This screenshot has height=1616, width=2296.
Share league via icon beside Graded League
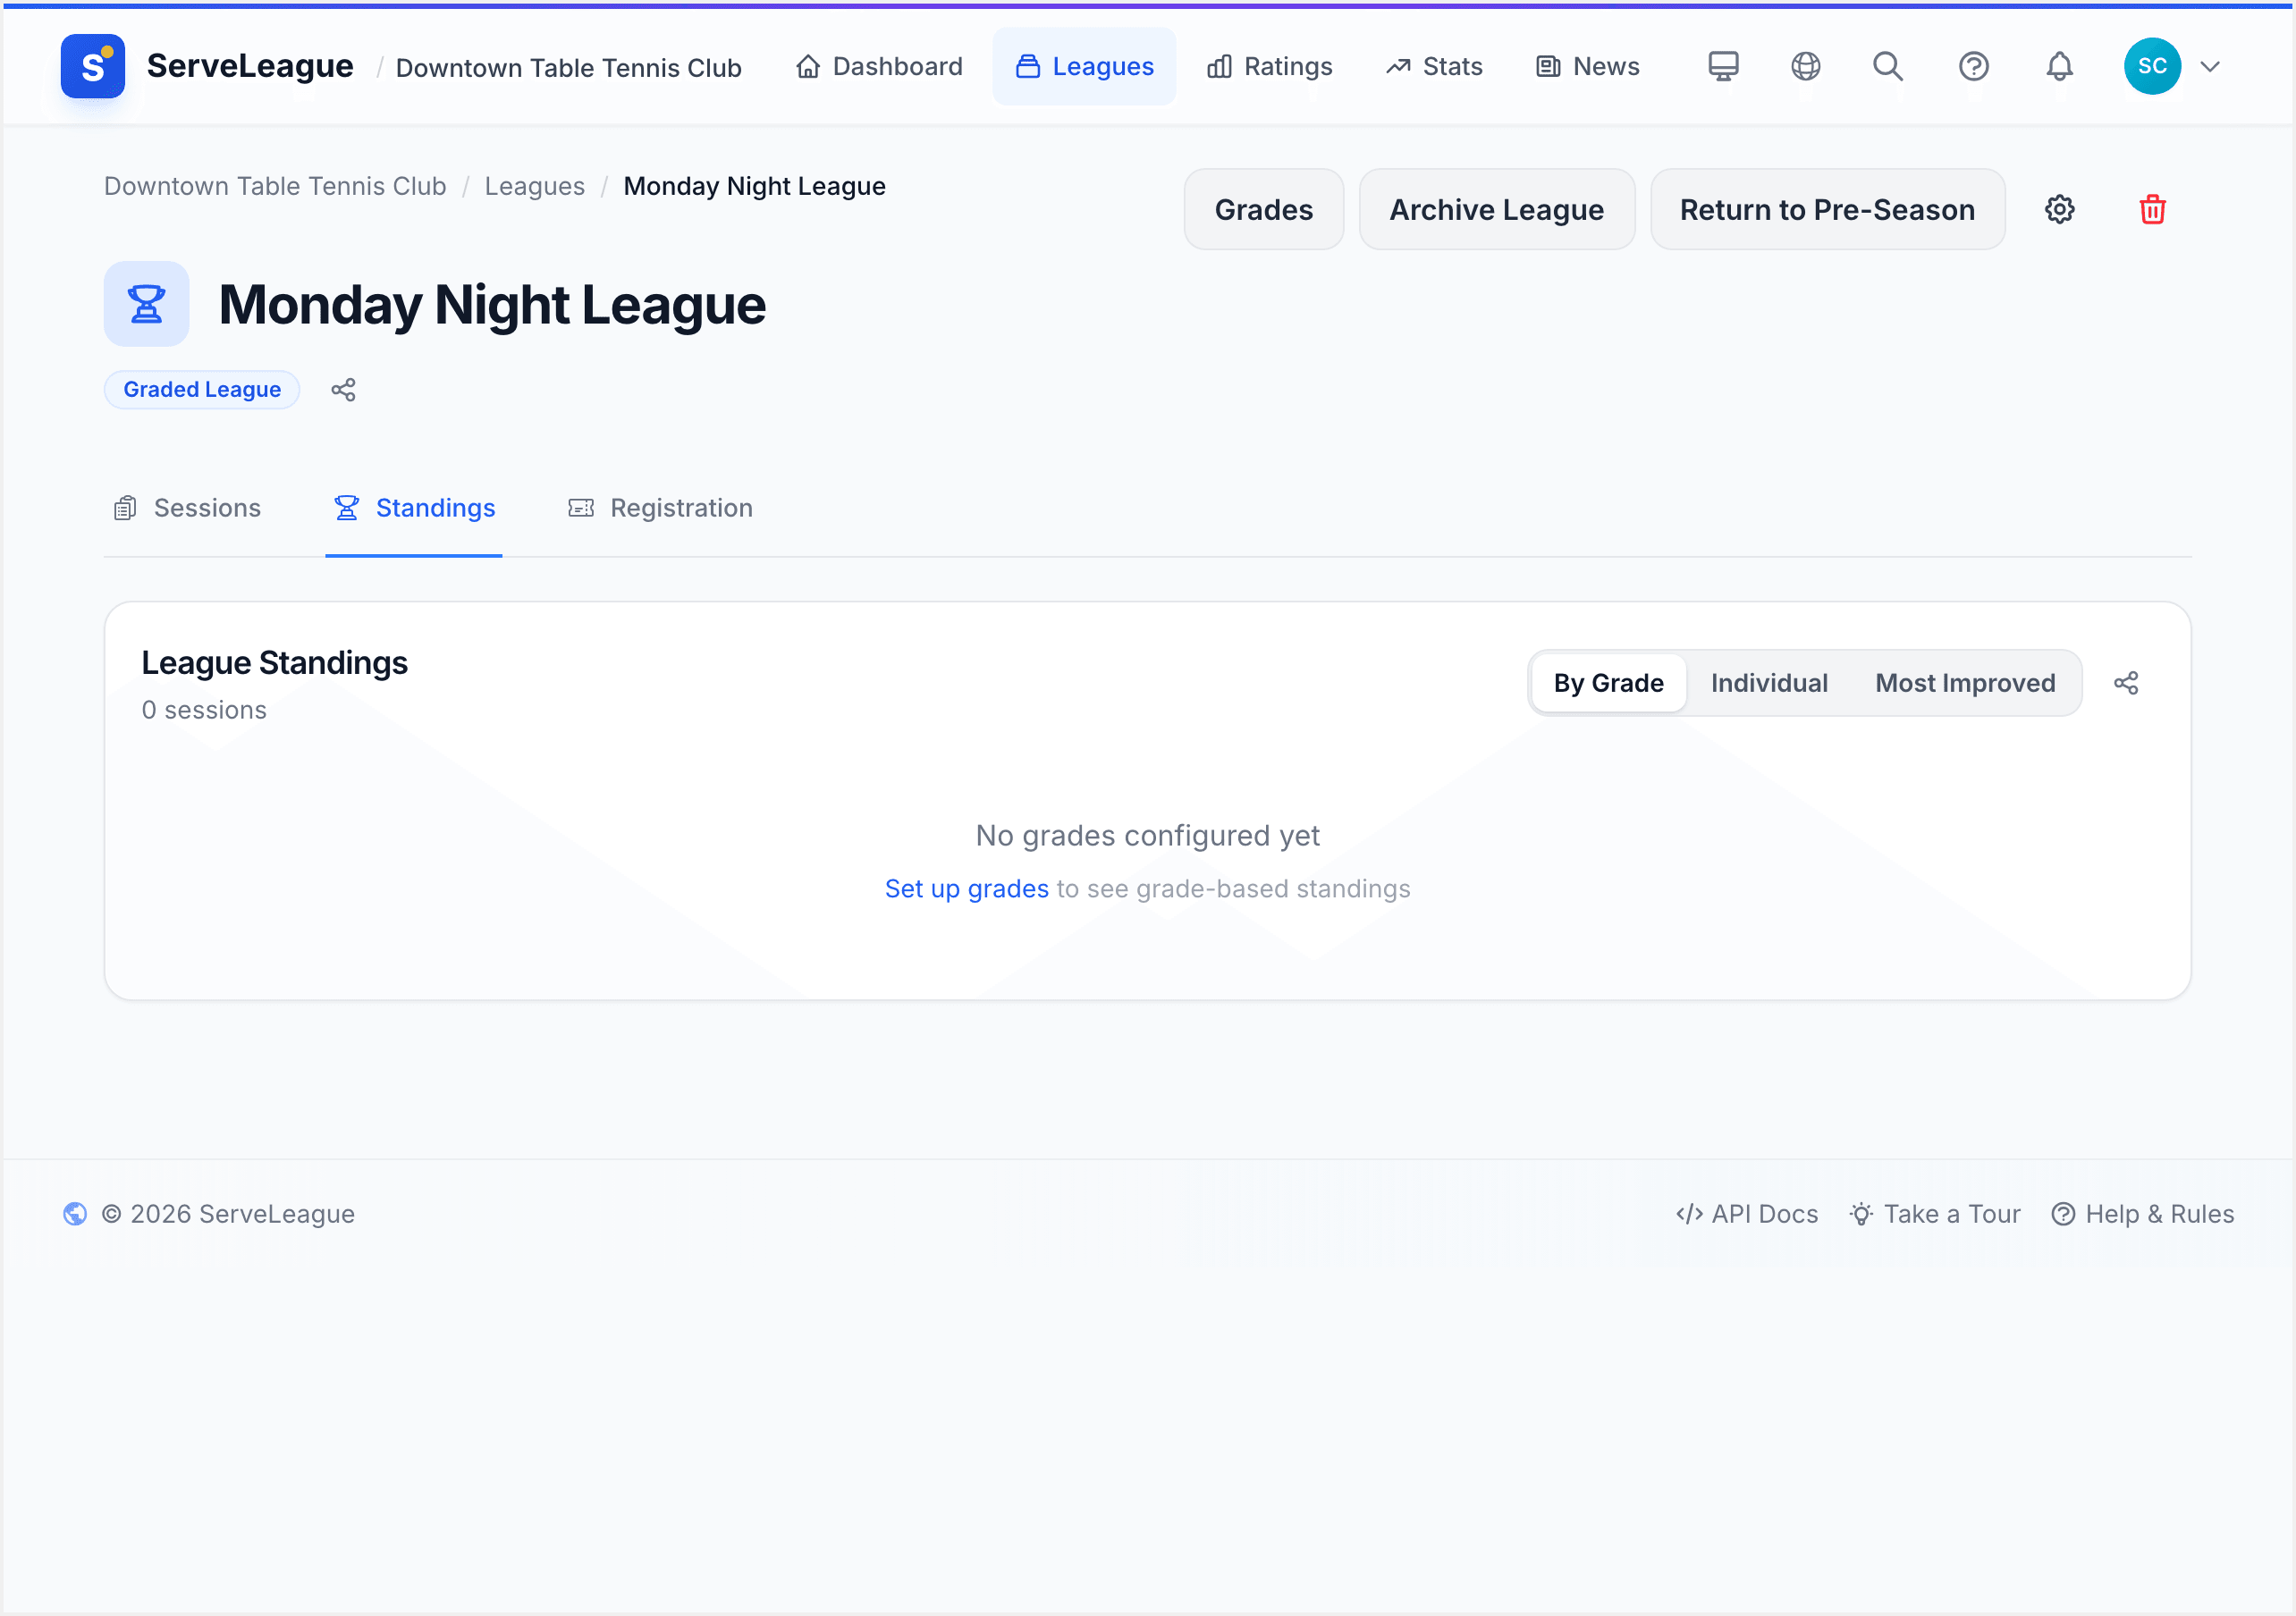pyautogui.click(x=343, y=390)
